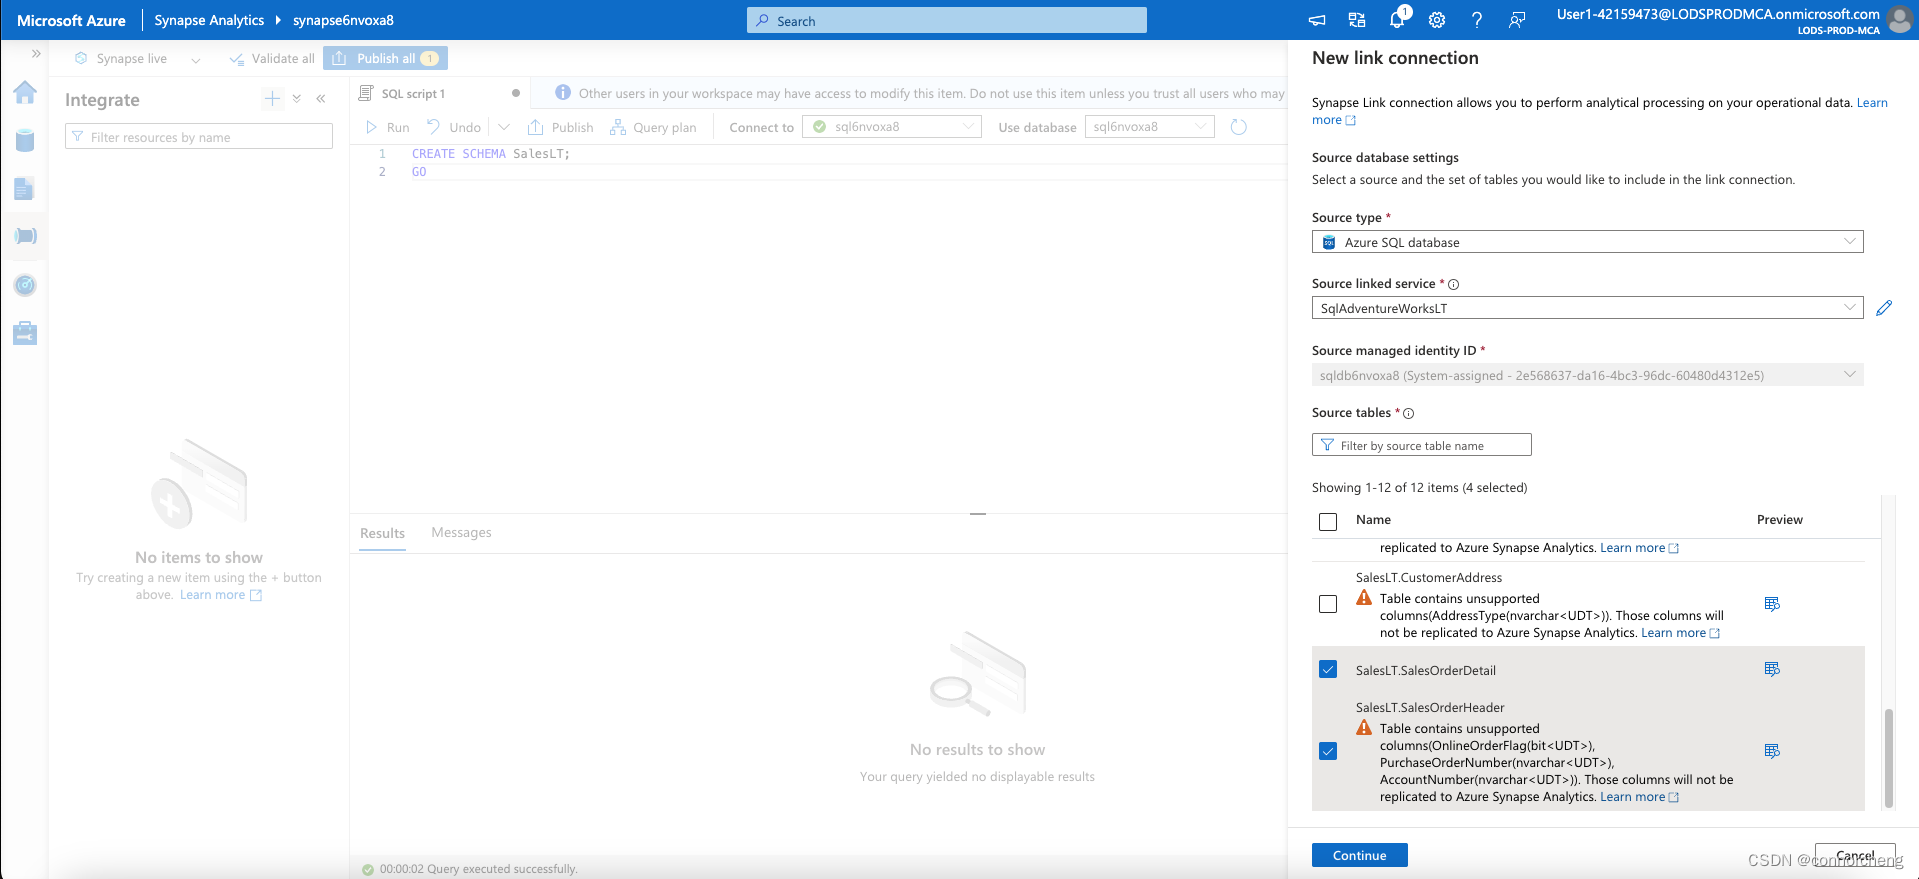This screenshot has width=1919, height=879.
Task: Open the Query plan
Action: coord(653,127)
